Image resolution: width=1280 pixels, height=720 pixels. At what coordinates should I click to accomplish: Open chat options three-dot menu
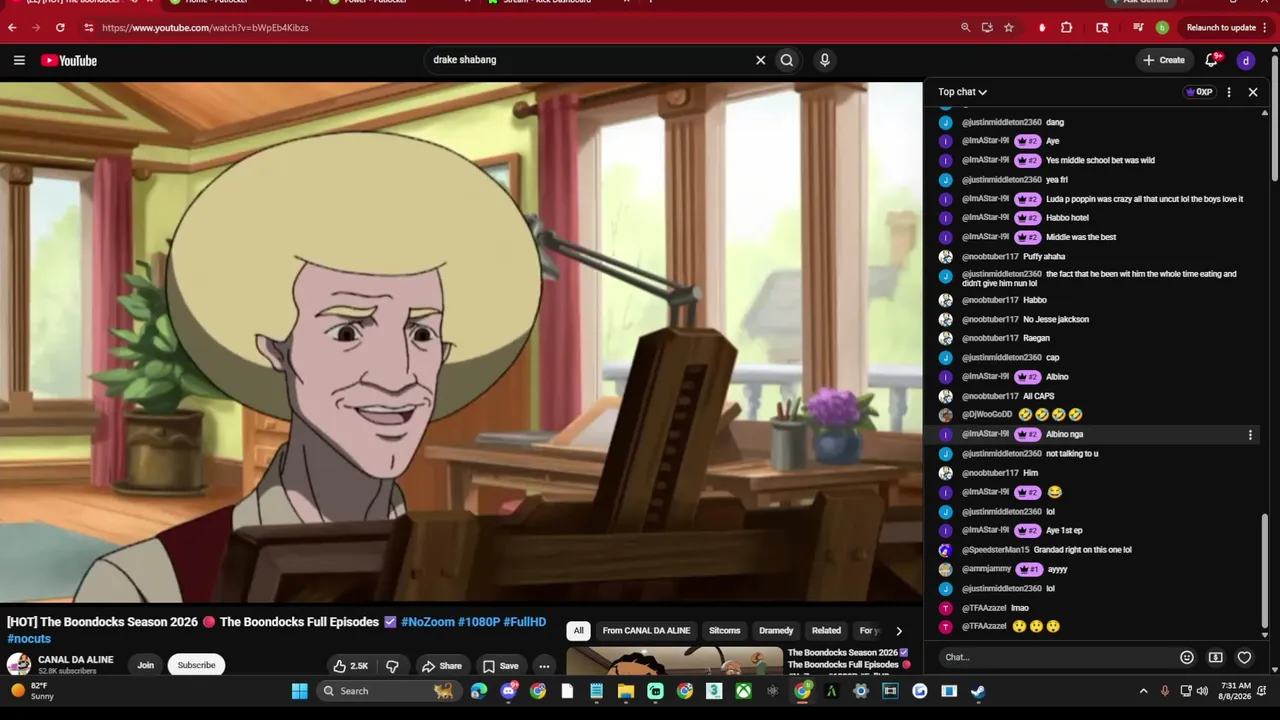point(1229,92)
